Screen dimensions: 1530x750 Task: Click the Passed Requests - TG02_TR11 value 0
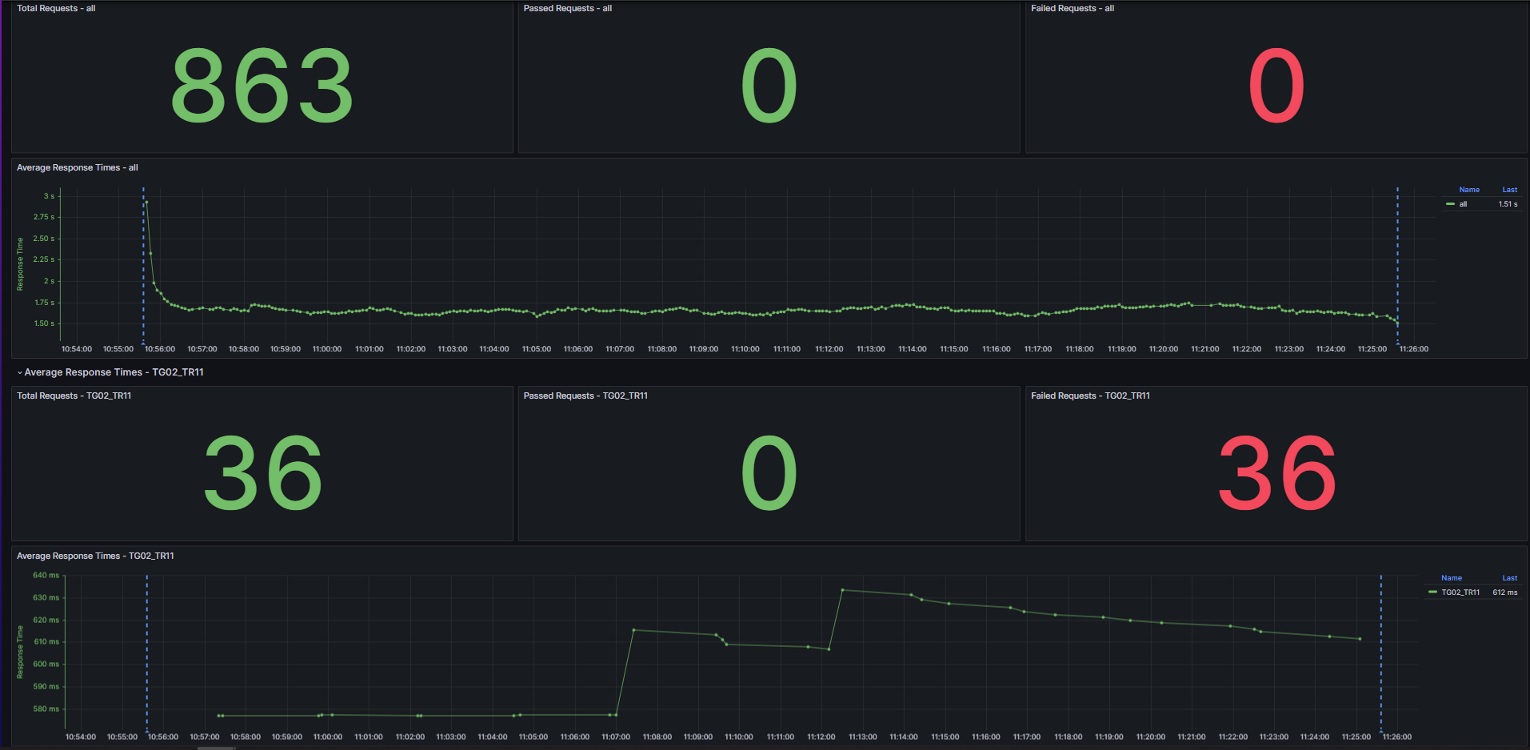coord(769,472)
